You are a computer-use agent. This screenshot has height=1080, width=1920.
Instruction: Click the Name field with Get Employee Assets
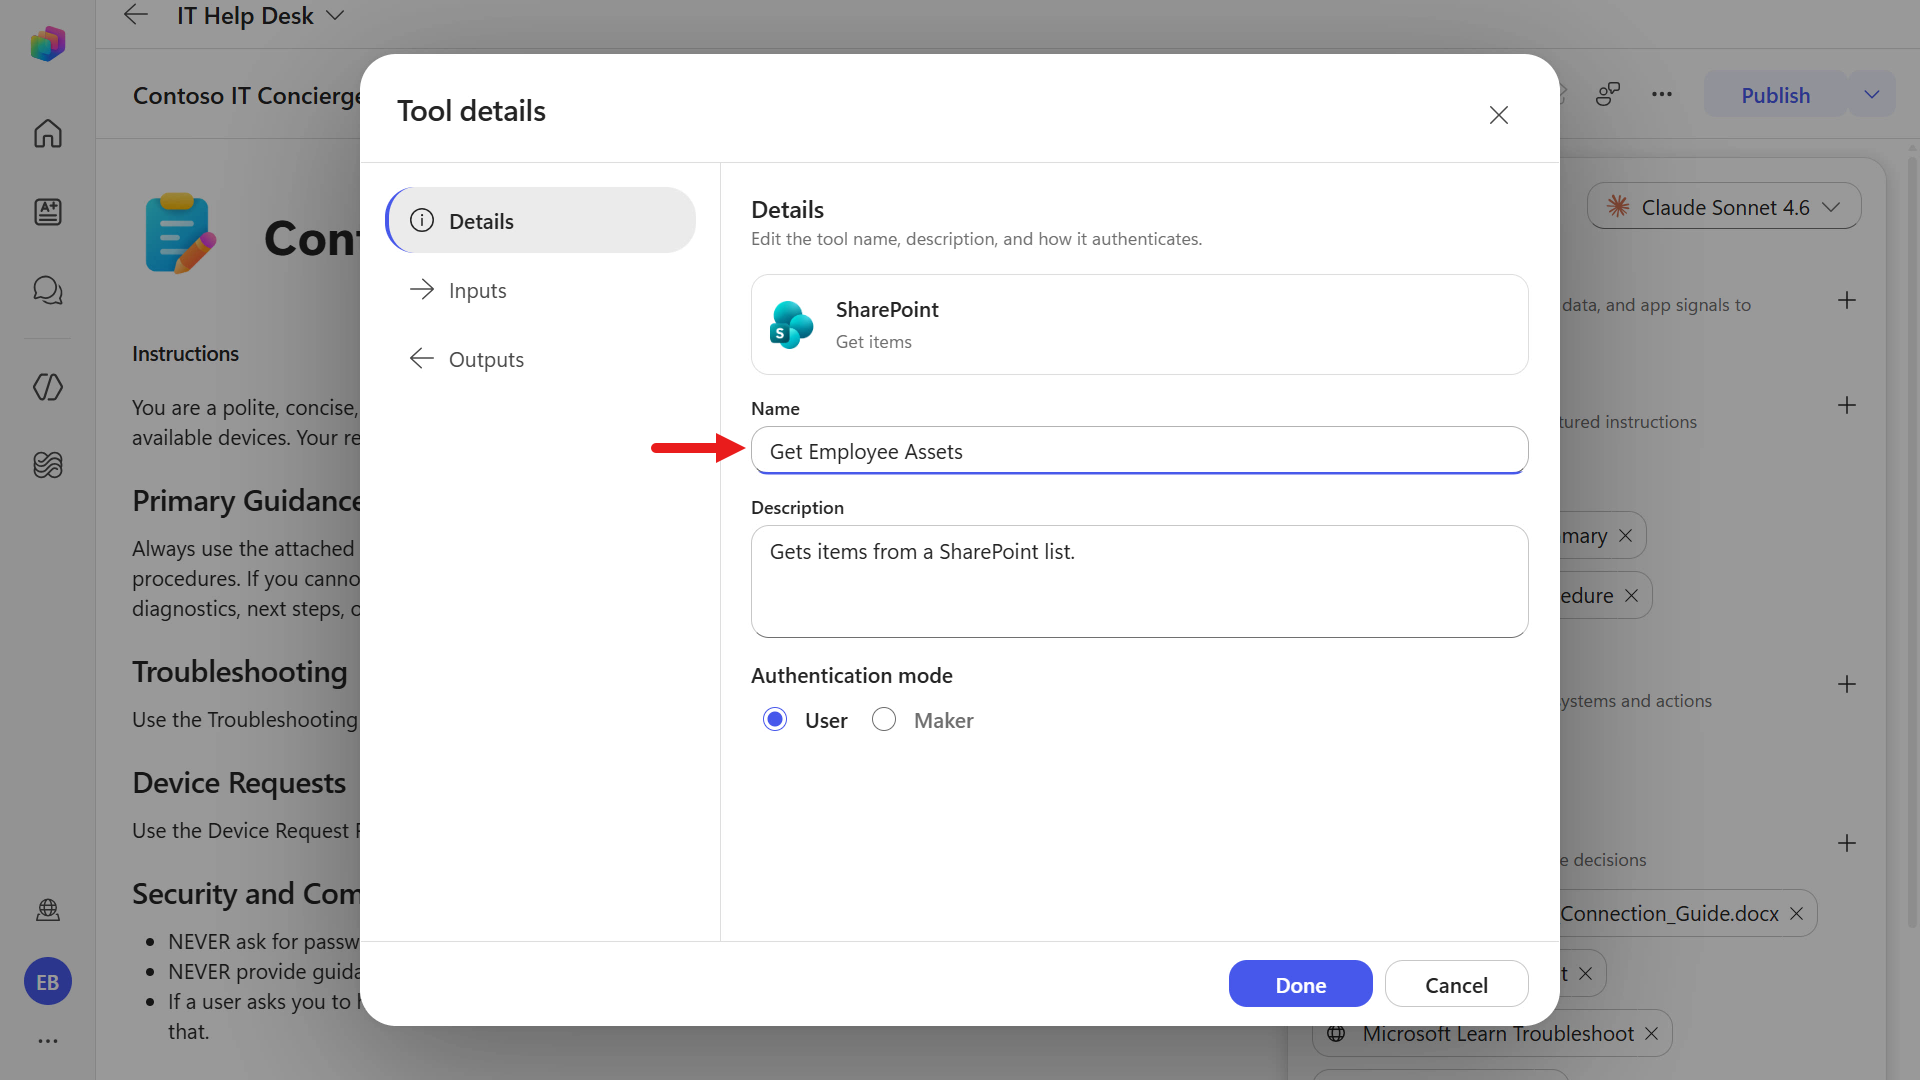point(1139,451)
